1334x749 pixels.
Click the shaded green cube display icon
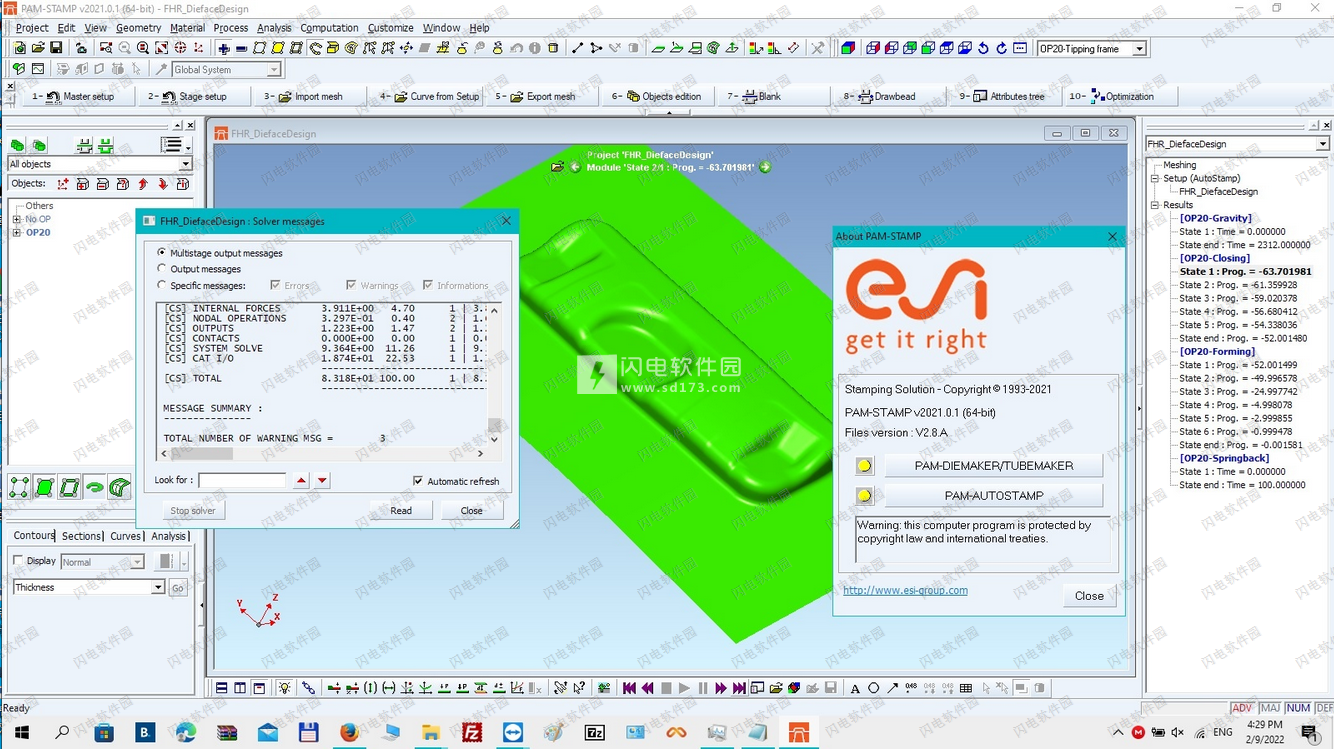point(847,48)
